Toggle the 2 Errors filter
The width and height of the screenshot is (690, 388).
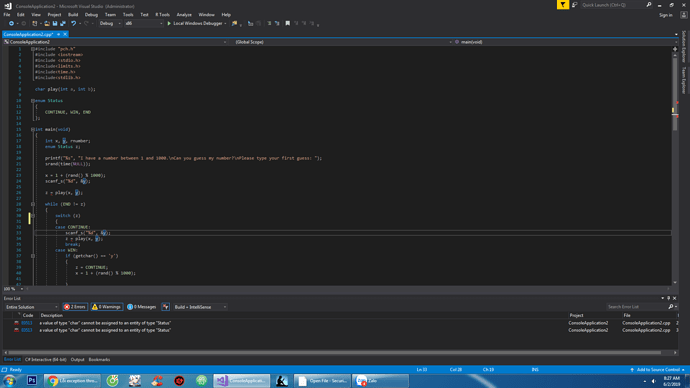(75, 307)
